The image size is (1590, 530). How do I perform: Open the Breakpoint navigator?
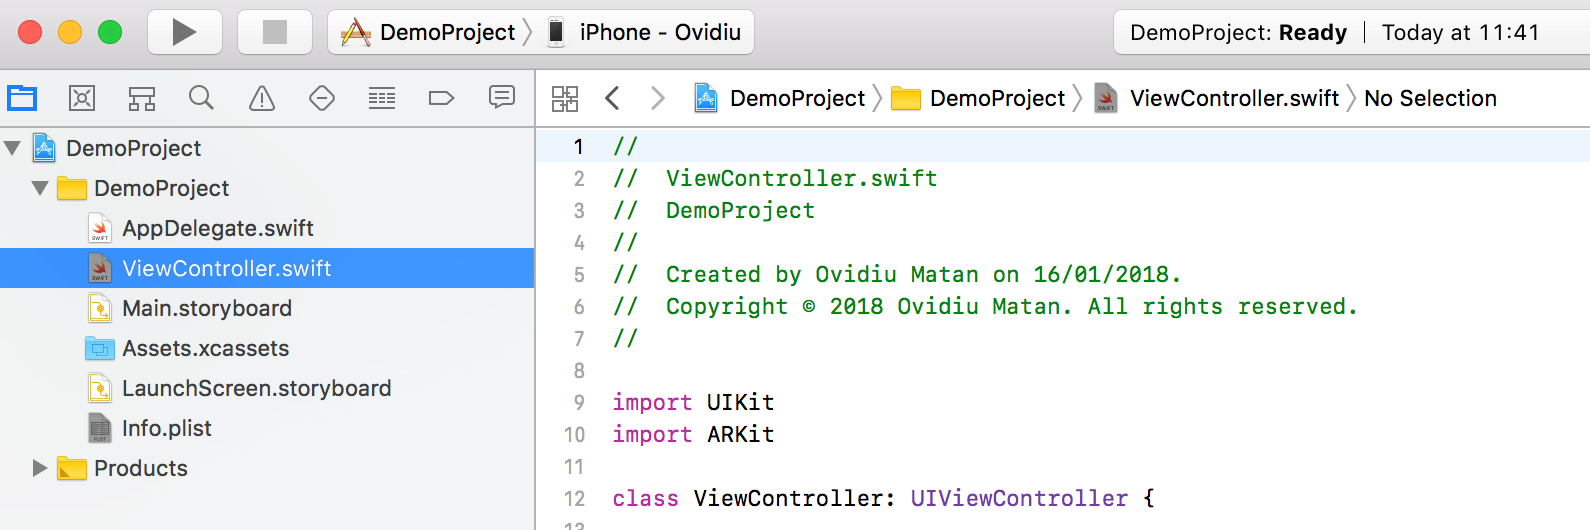pyautogui.click(x=441, y=98)
